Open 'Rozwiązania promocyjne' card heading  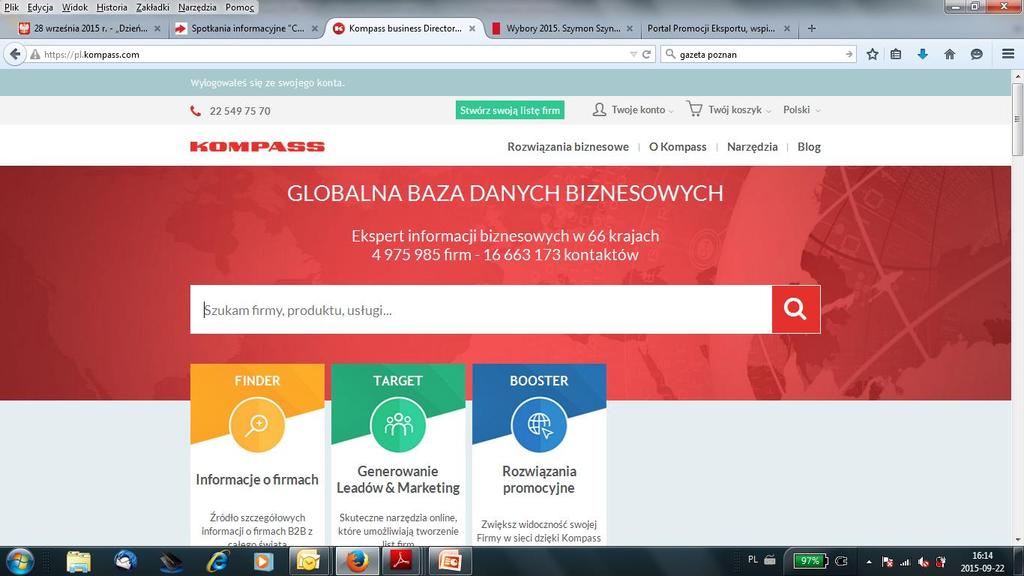point(539,479)
